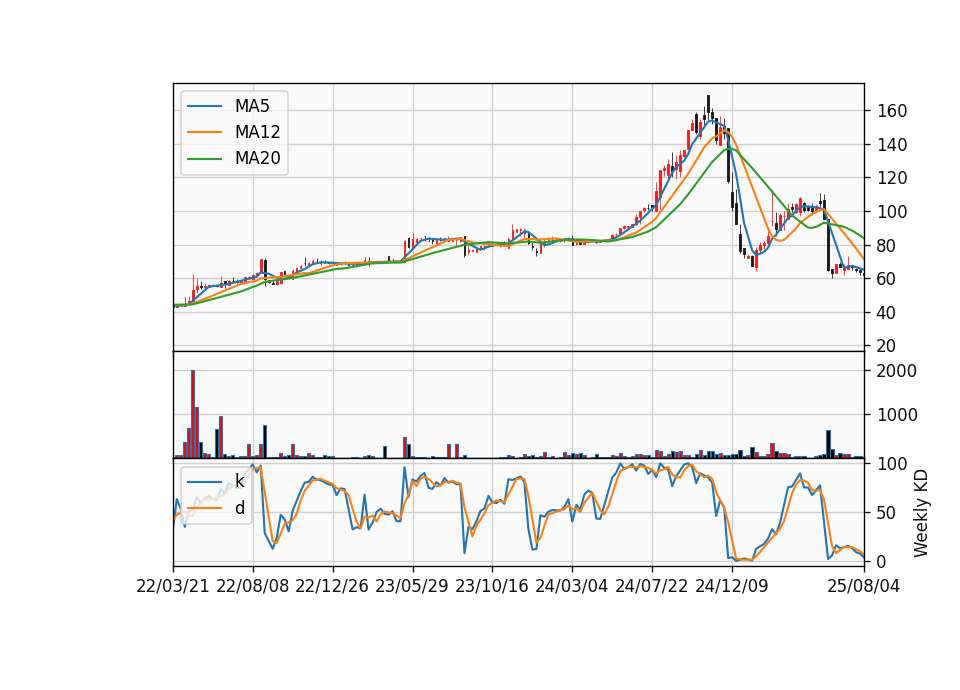This screenshot has width=960, height=690.
Task: Click the 40 price axis label
Action: pos(887,313)
